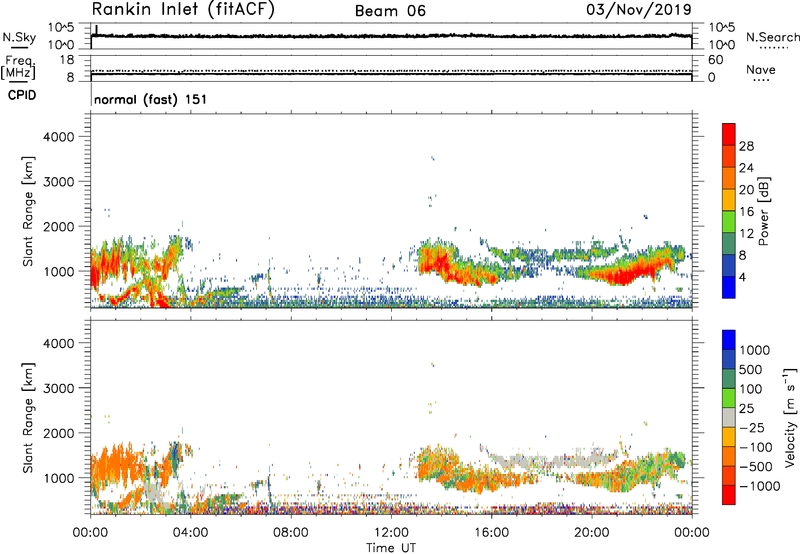The height and width of the screenshot is (554, 800).
Task: Click the date '03/Nov/2019'
Action: [639, 9]
